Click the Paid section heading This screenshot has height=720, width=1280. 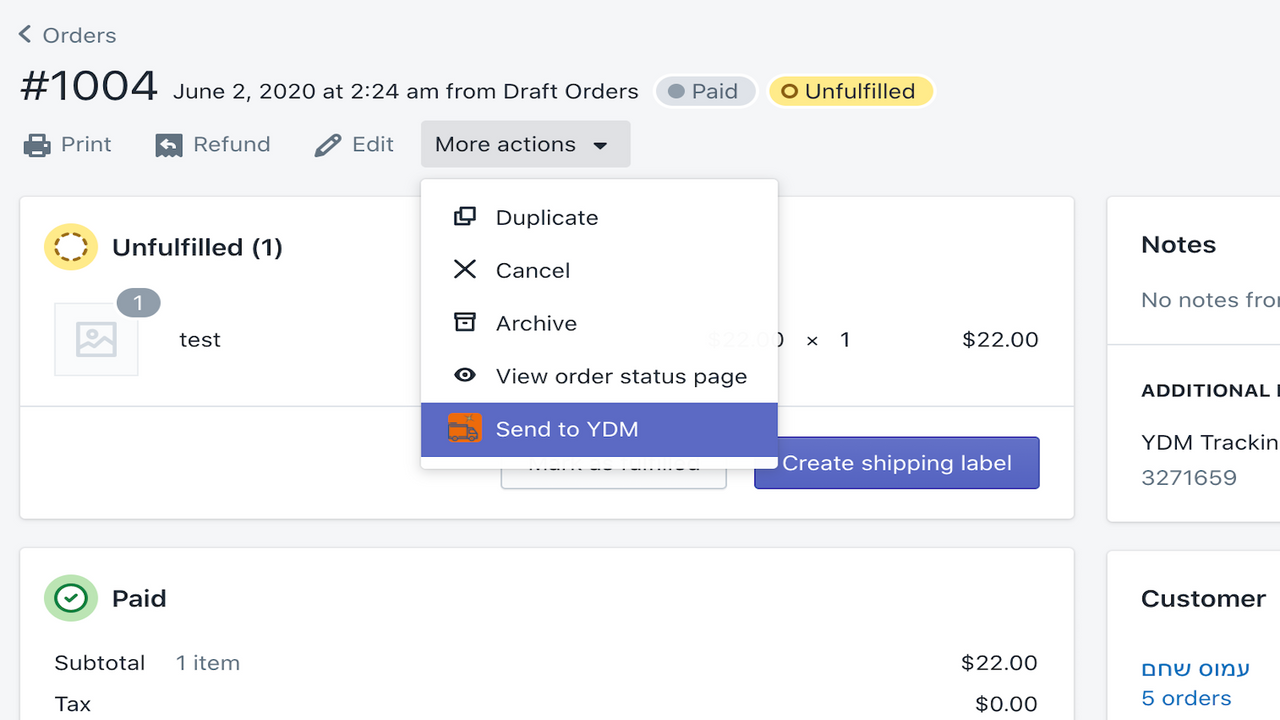[139, 598]
